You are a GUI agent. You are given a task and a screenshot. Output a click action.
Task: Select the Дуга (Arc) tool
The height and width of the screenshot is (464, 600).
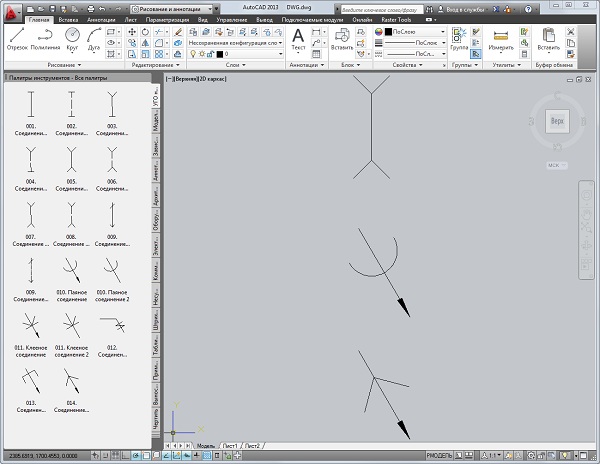96,38
